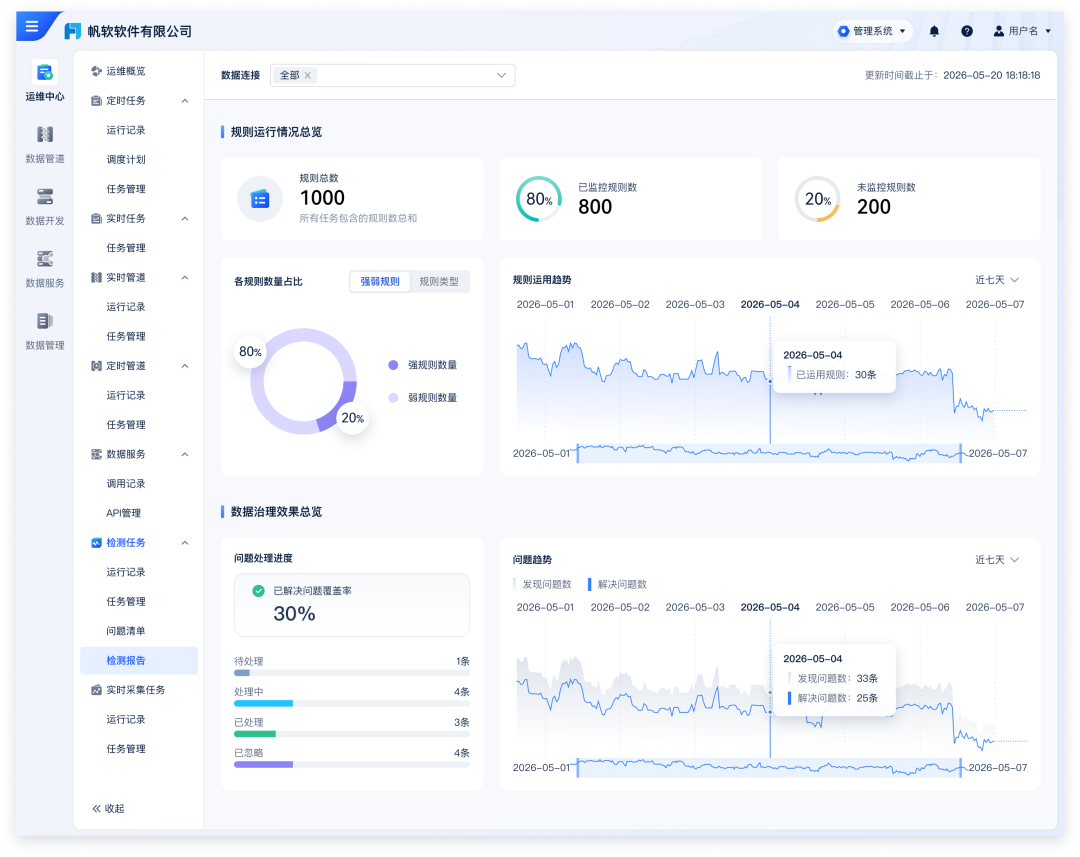This screenshot has height=857, width=1080.
Task: Click the left handle of 规则运用趋势 range slider
Action: [x=578, y=453]
